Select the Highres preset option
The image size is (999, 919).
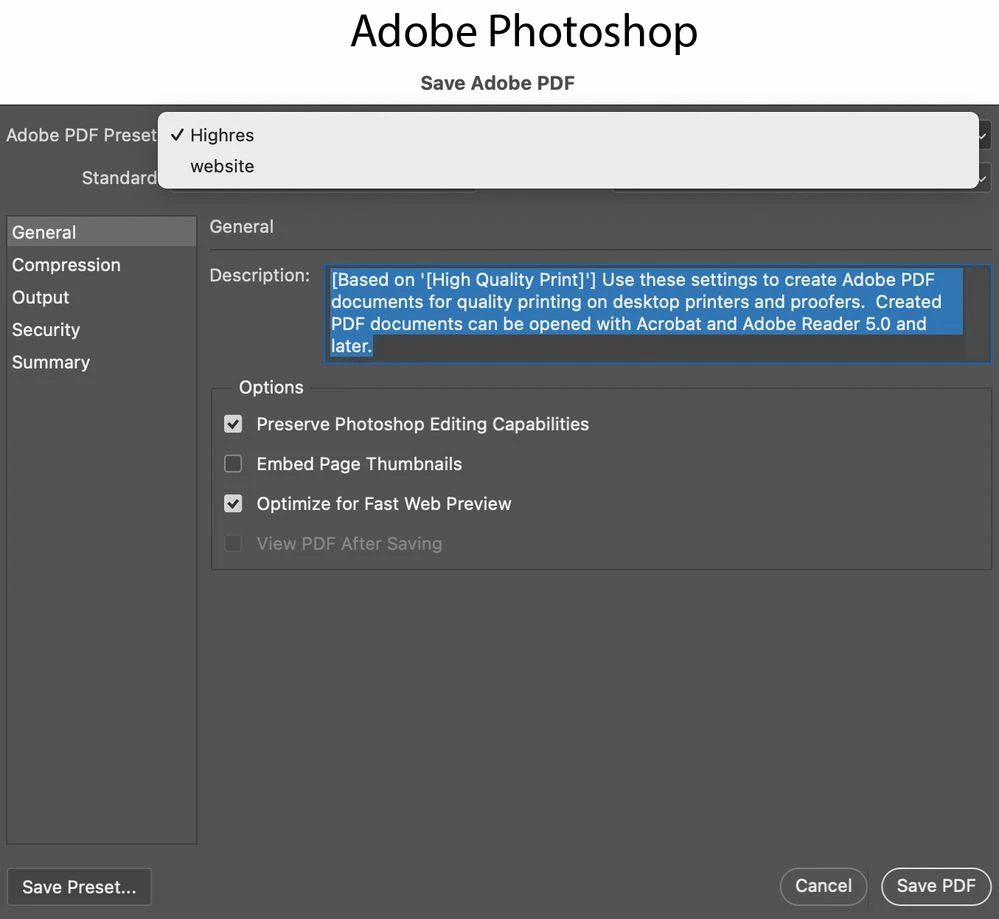[567, 135]
